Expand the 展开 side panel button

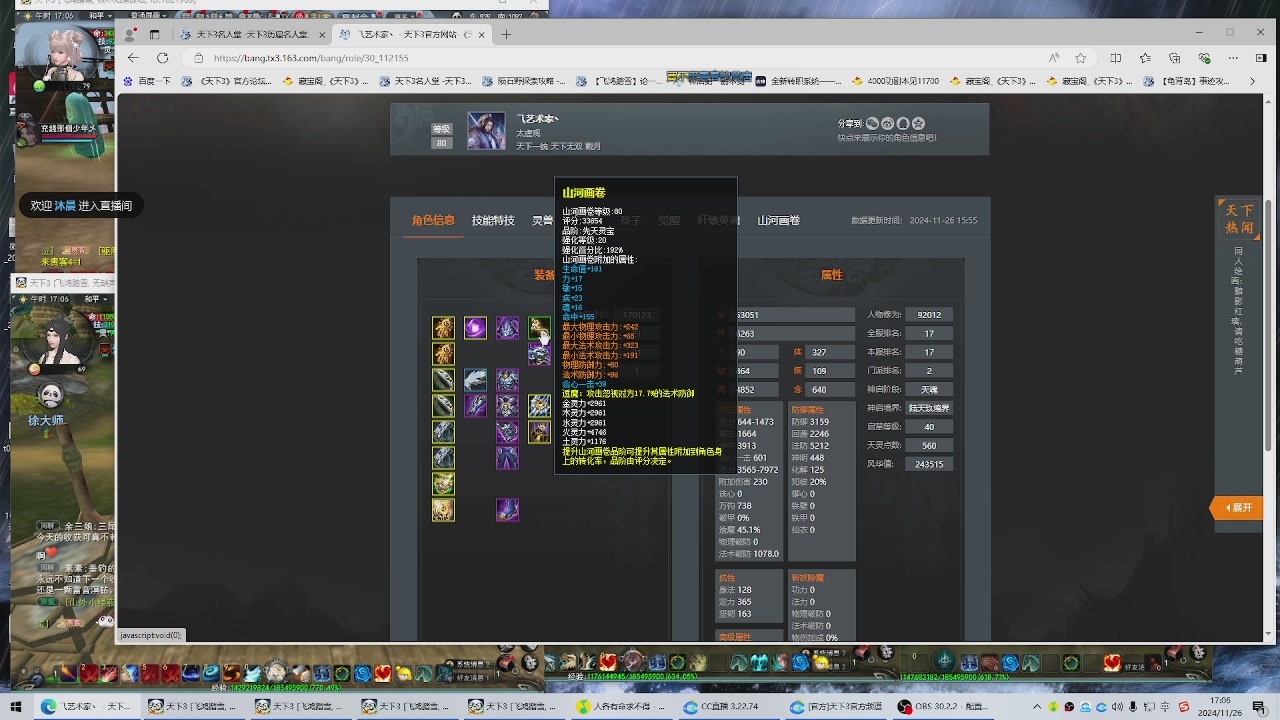coord(1238,508)
